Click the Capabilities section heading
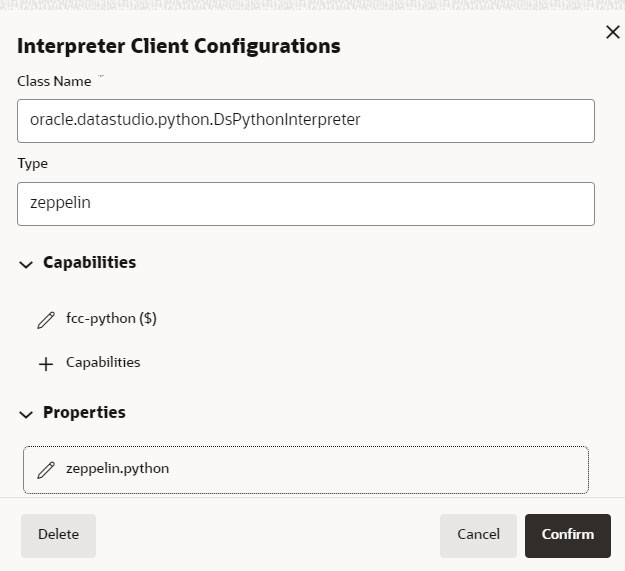The height and width of the screenshot is (571, 625). pyautogui.click(x=89, y=263)
